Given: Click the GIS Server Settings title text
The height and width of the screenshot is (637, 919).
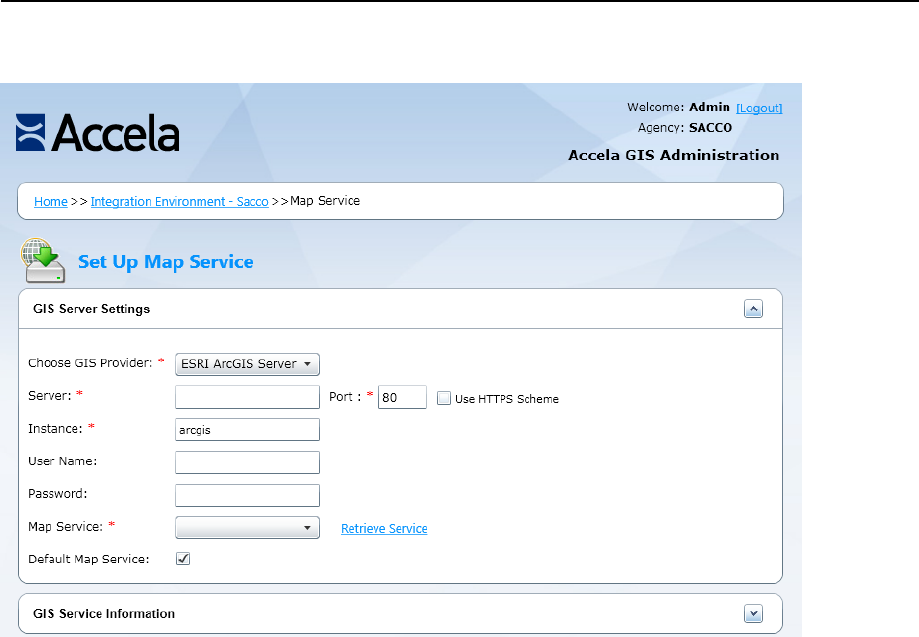Looking at the screenshot, I should tap(91, 309).
